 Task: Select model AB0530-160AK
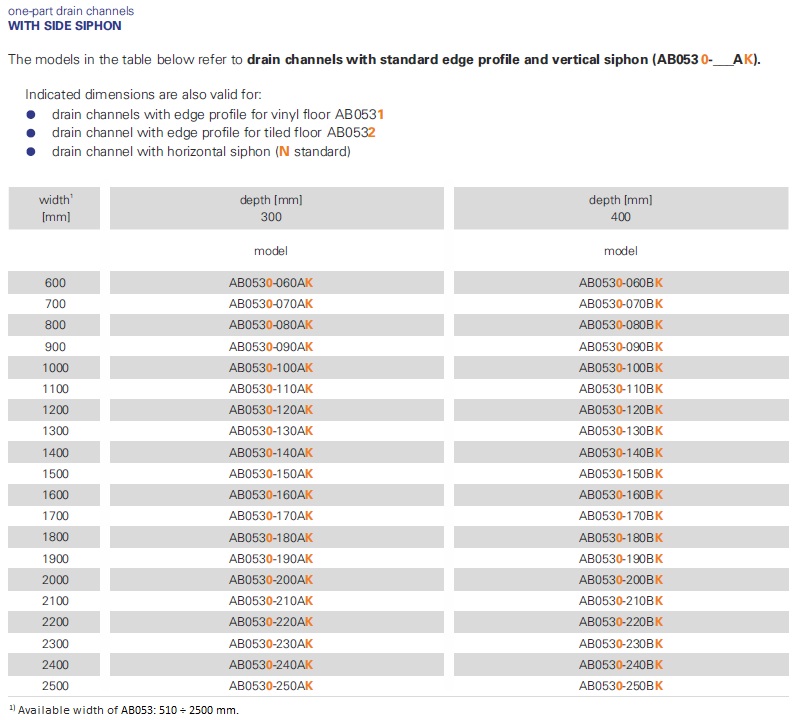point(271,494)
